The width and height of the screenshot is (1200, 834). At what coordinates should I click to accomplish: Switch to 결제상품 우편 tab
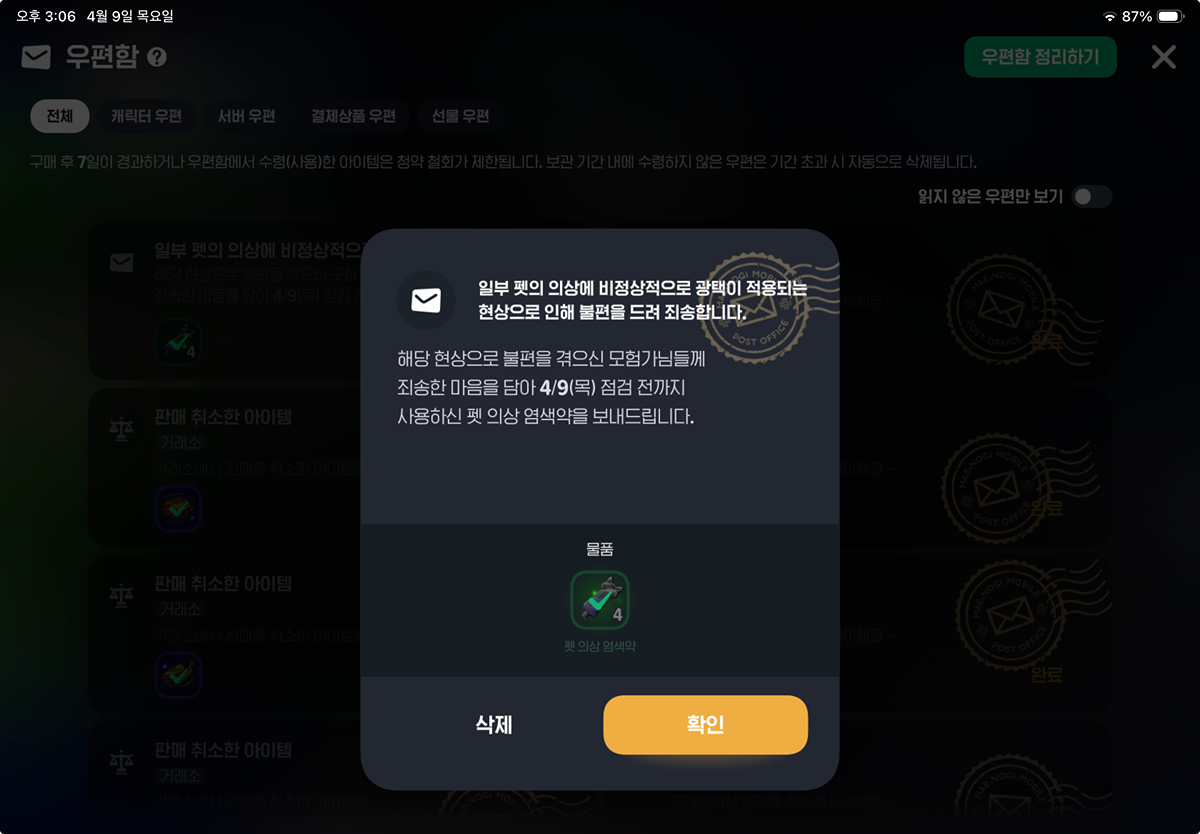353,117
